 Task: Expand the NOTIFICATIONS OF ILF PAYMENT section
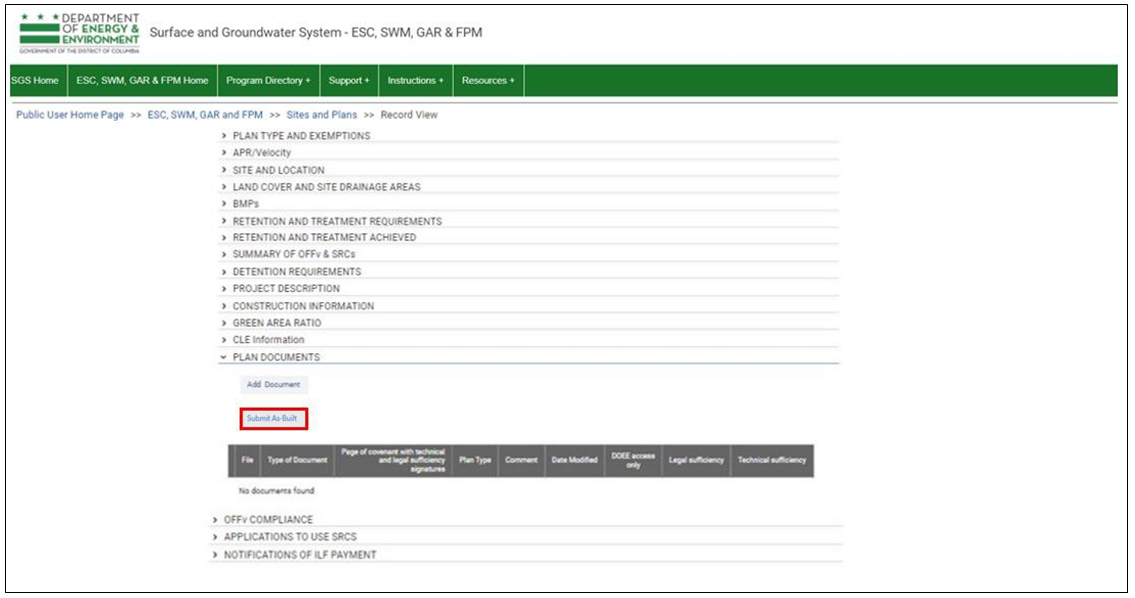[x=300, y=554]
